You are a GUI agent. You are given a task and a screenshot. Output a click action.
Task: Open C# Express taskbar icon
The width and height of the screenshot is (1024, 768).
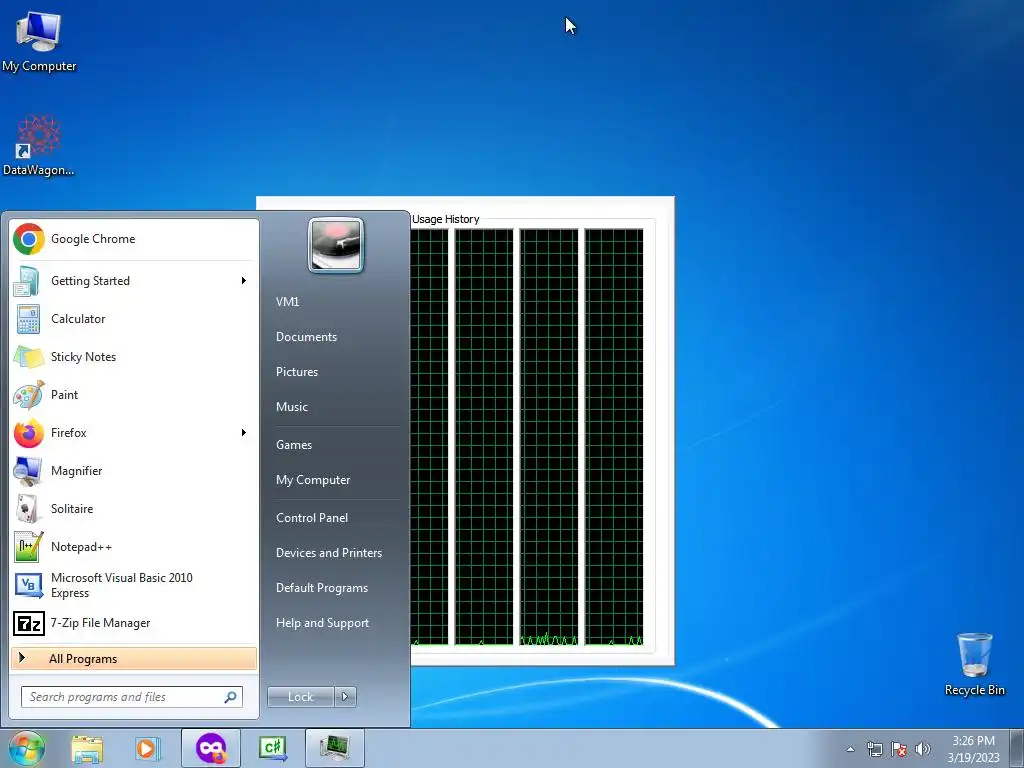tap(273, 748)
